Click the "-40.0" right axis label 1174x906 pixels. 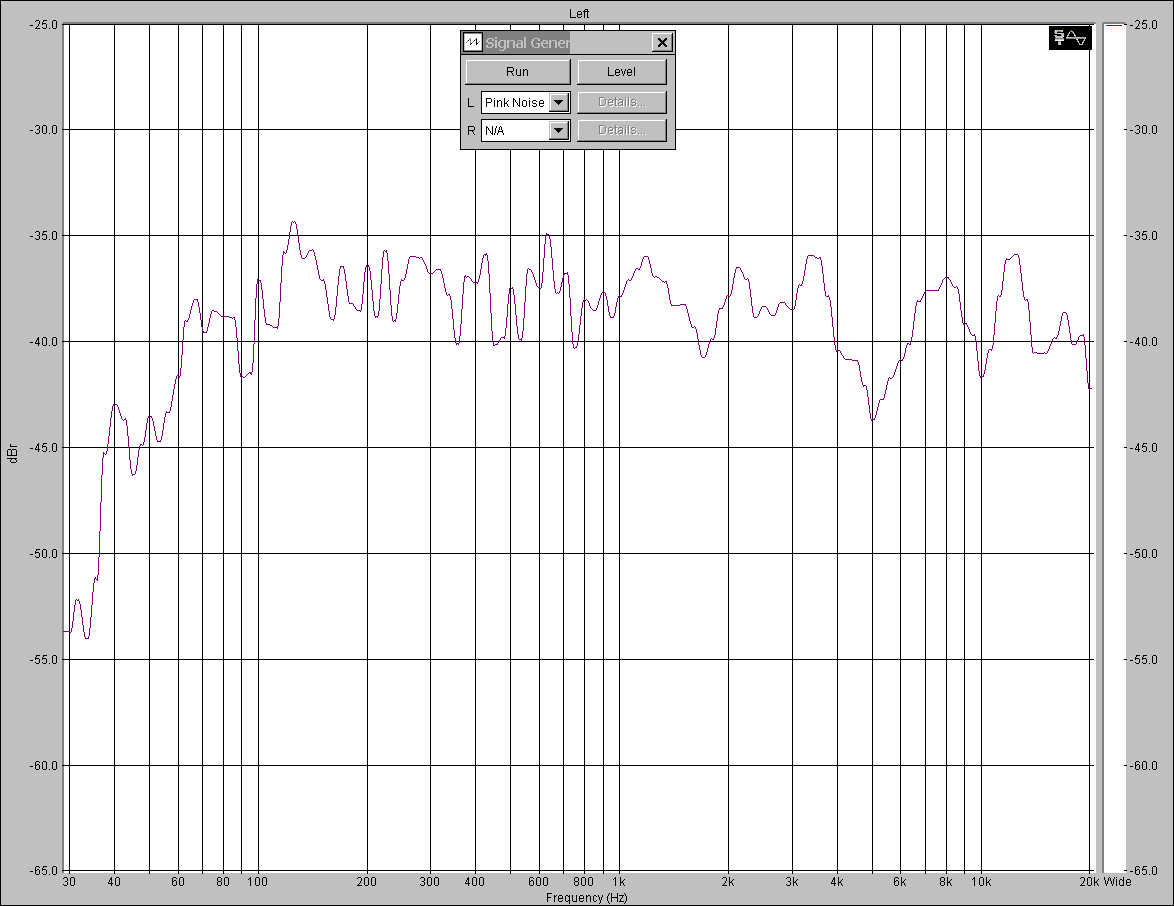click(1142, 341)
